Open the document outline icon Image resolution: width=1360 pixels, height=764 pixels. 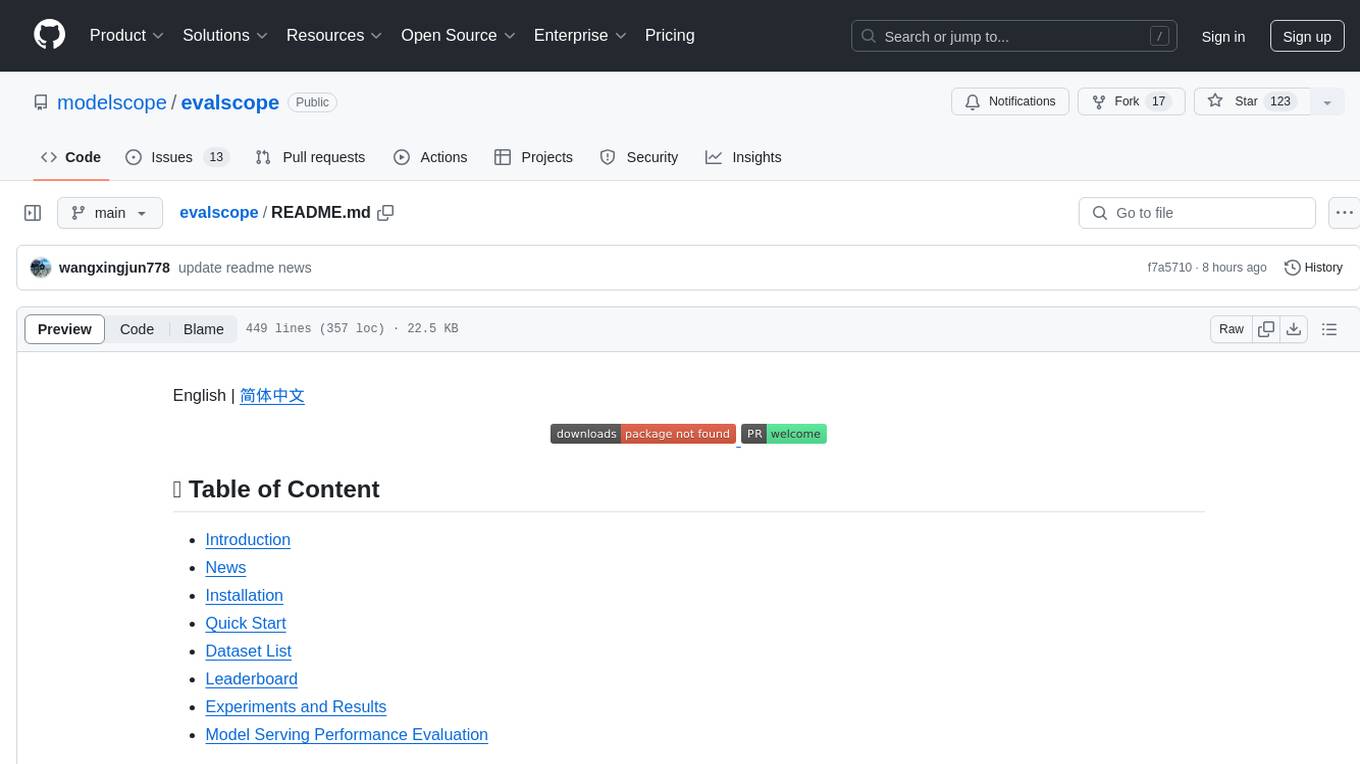1329,329
